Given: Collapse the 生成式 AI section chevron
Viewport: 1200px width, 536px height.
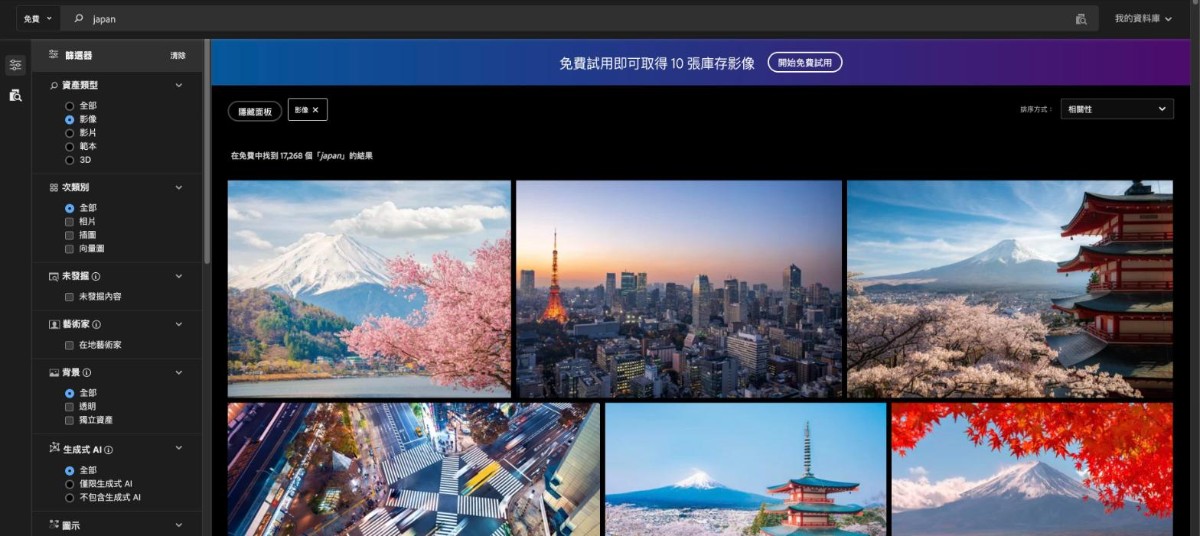Looking at the screenshot, I should (x=179, y=450).
